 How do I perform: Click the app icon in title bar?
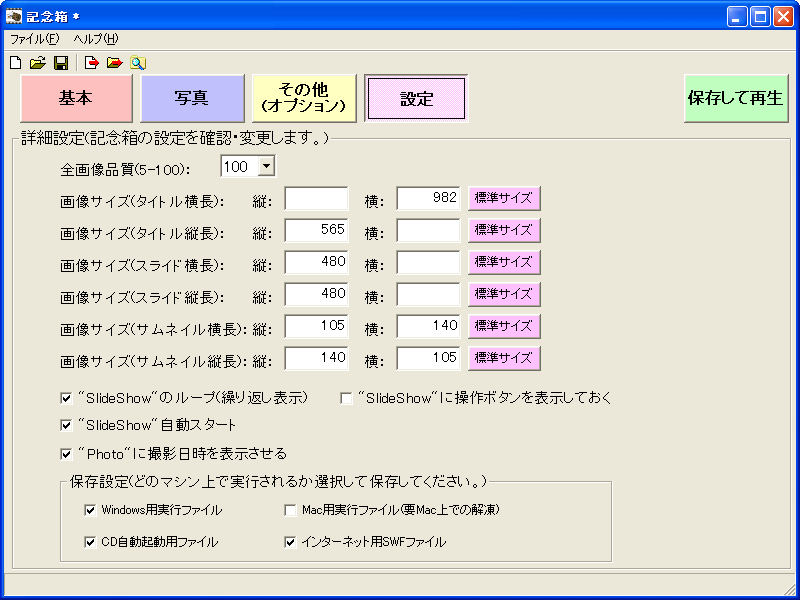pyautogui.click(x=14, y=16)
